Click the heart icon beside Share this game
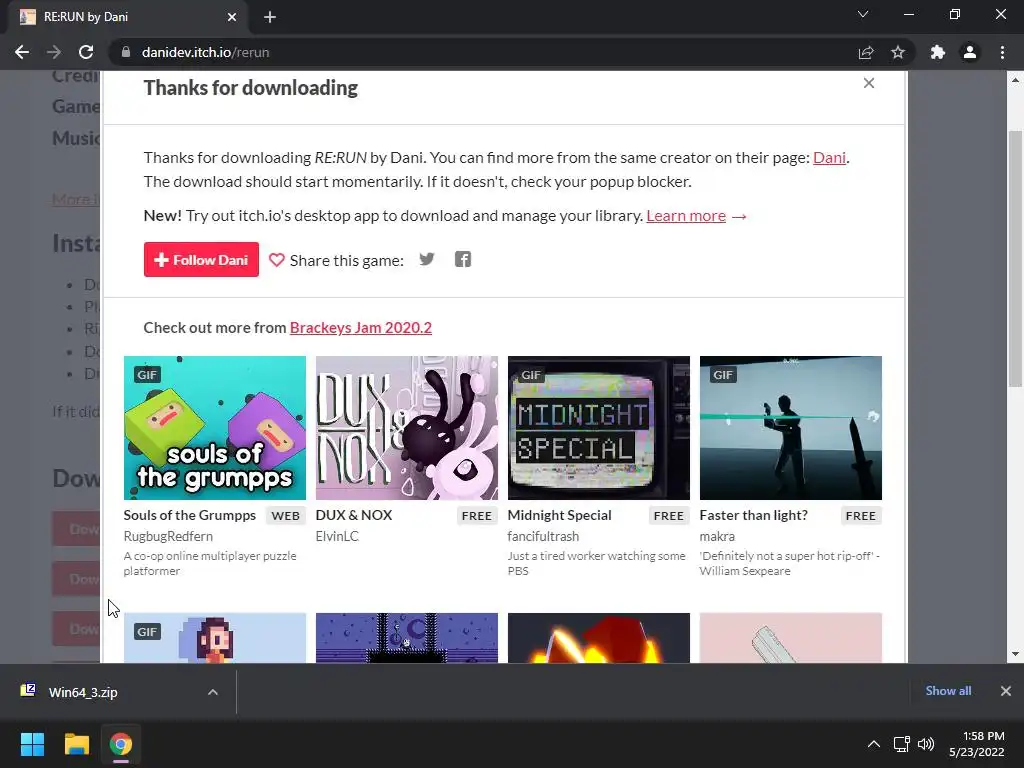 276,260
